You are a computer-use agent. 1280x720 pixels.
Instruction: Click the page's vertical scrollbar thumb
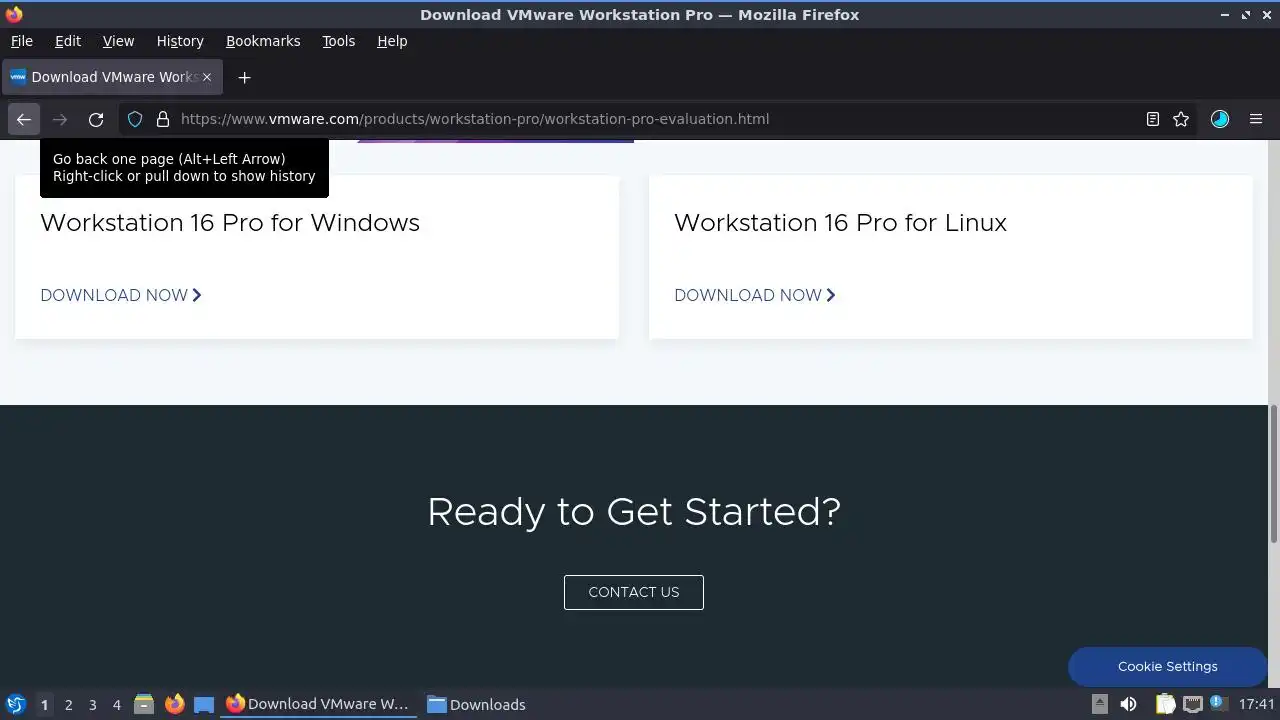[x=1274, y=474]
